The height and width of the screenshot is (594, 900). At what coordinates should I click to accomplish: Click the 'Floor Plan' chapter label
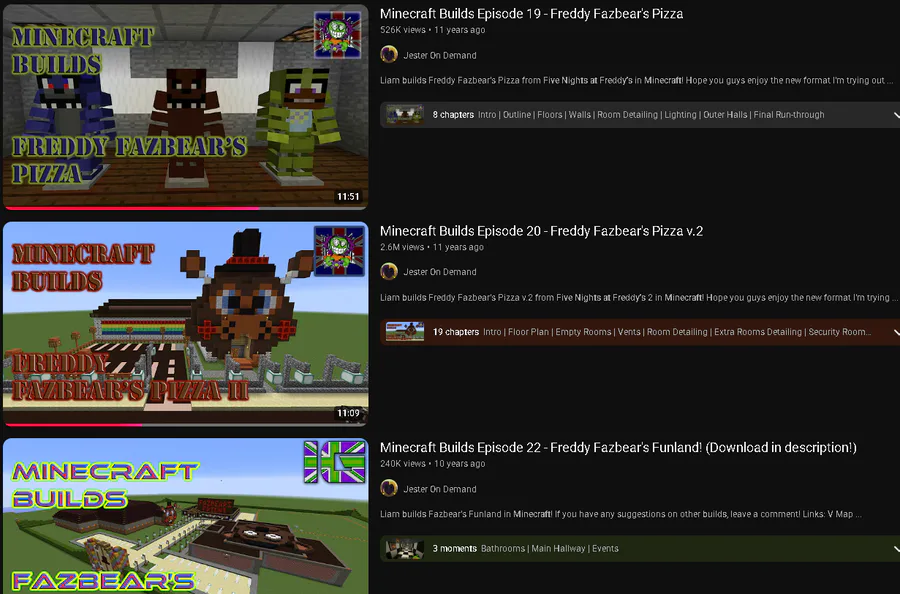click(x=529, y=332)
